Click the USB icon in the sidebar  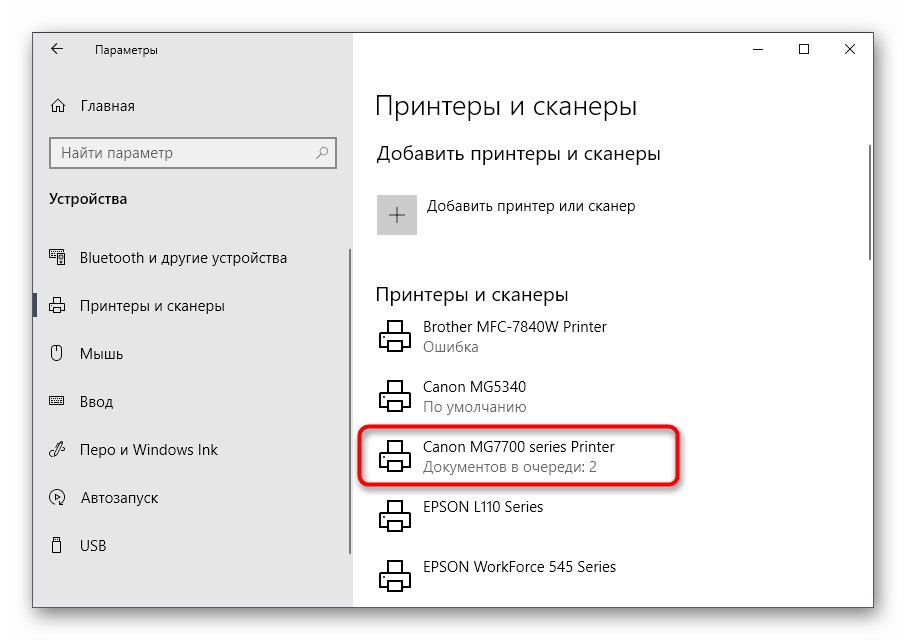point(57,545)
